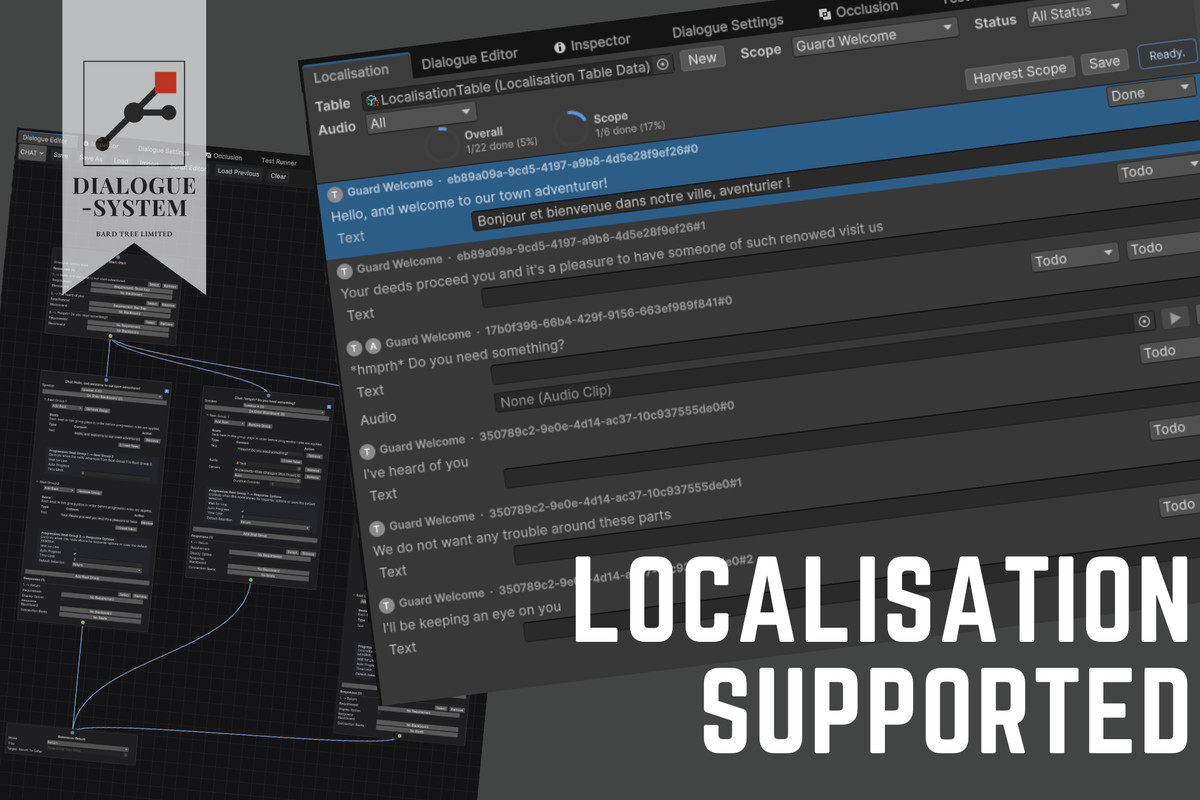The height and width of the screenshot is (800, 1200).
Task: Open object picker for LocalisationTable field
Action: click(662, 65)
